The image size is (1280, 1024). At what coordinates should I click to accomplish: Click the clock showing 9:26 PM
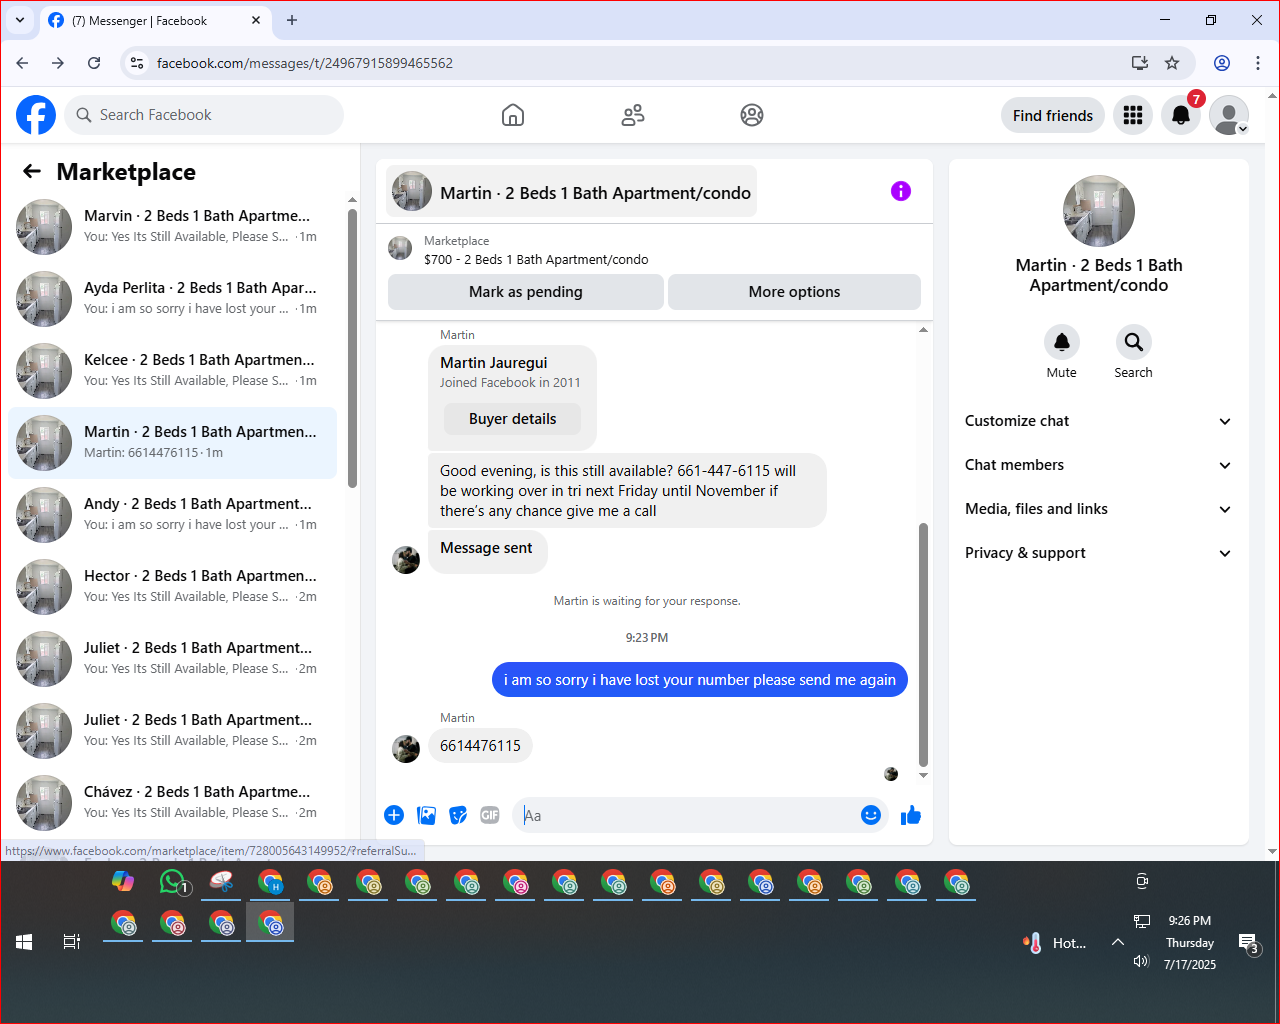pos(1189,921)
